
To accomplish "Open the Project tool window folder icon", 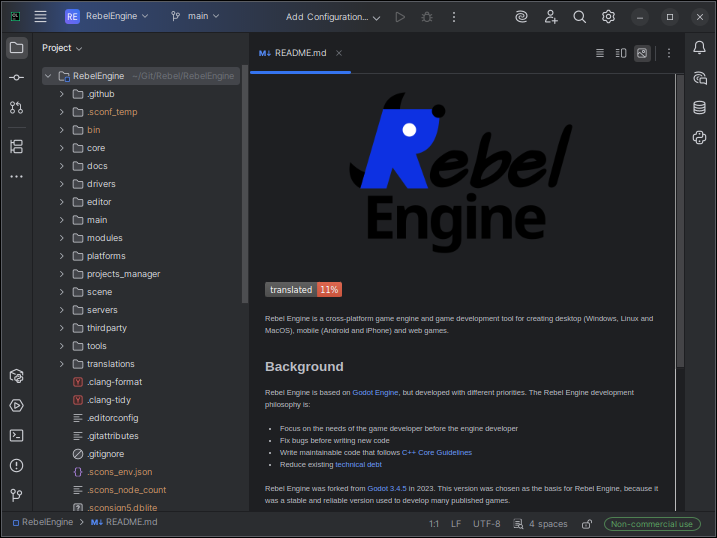I will 16,48.
